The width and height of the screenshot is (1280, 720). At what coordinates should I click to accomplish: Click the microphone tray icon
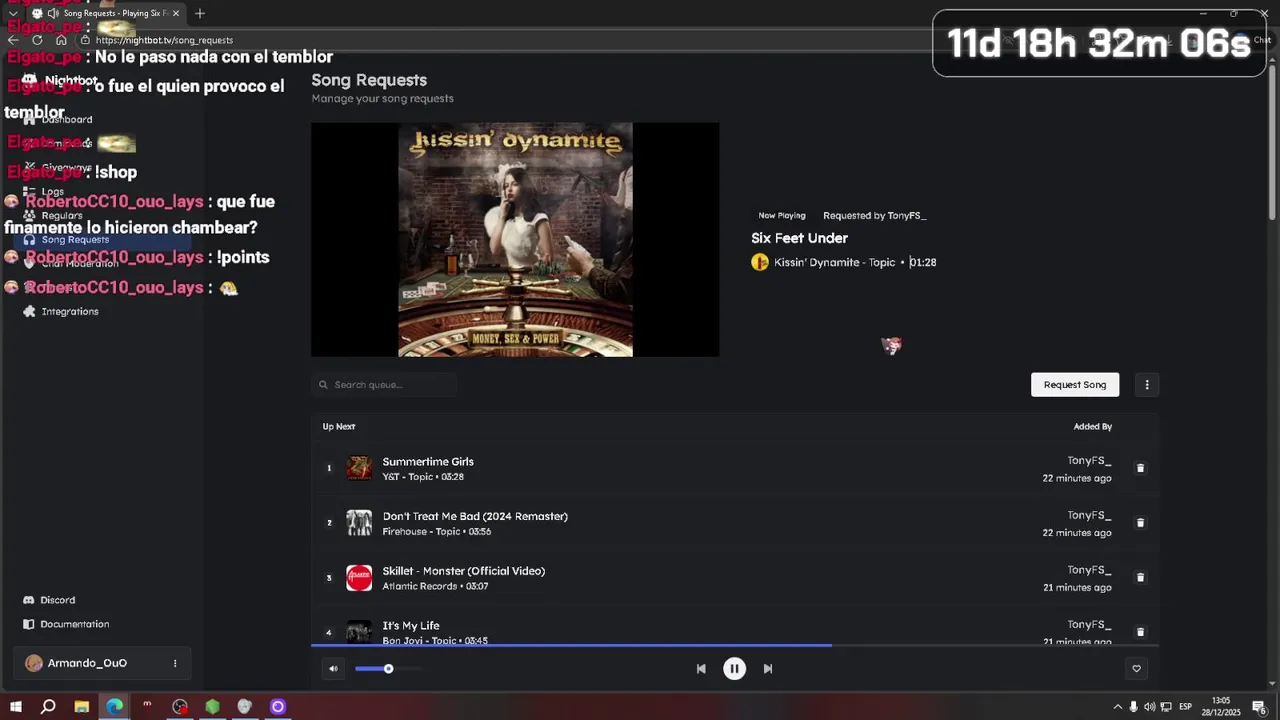[1133, 707]
